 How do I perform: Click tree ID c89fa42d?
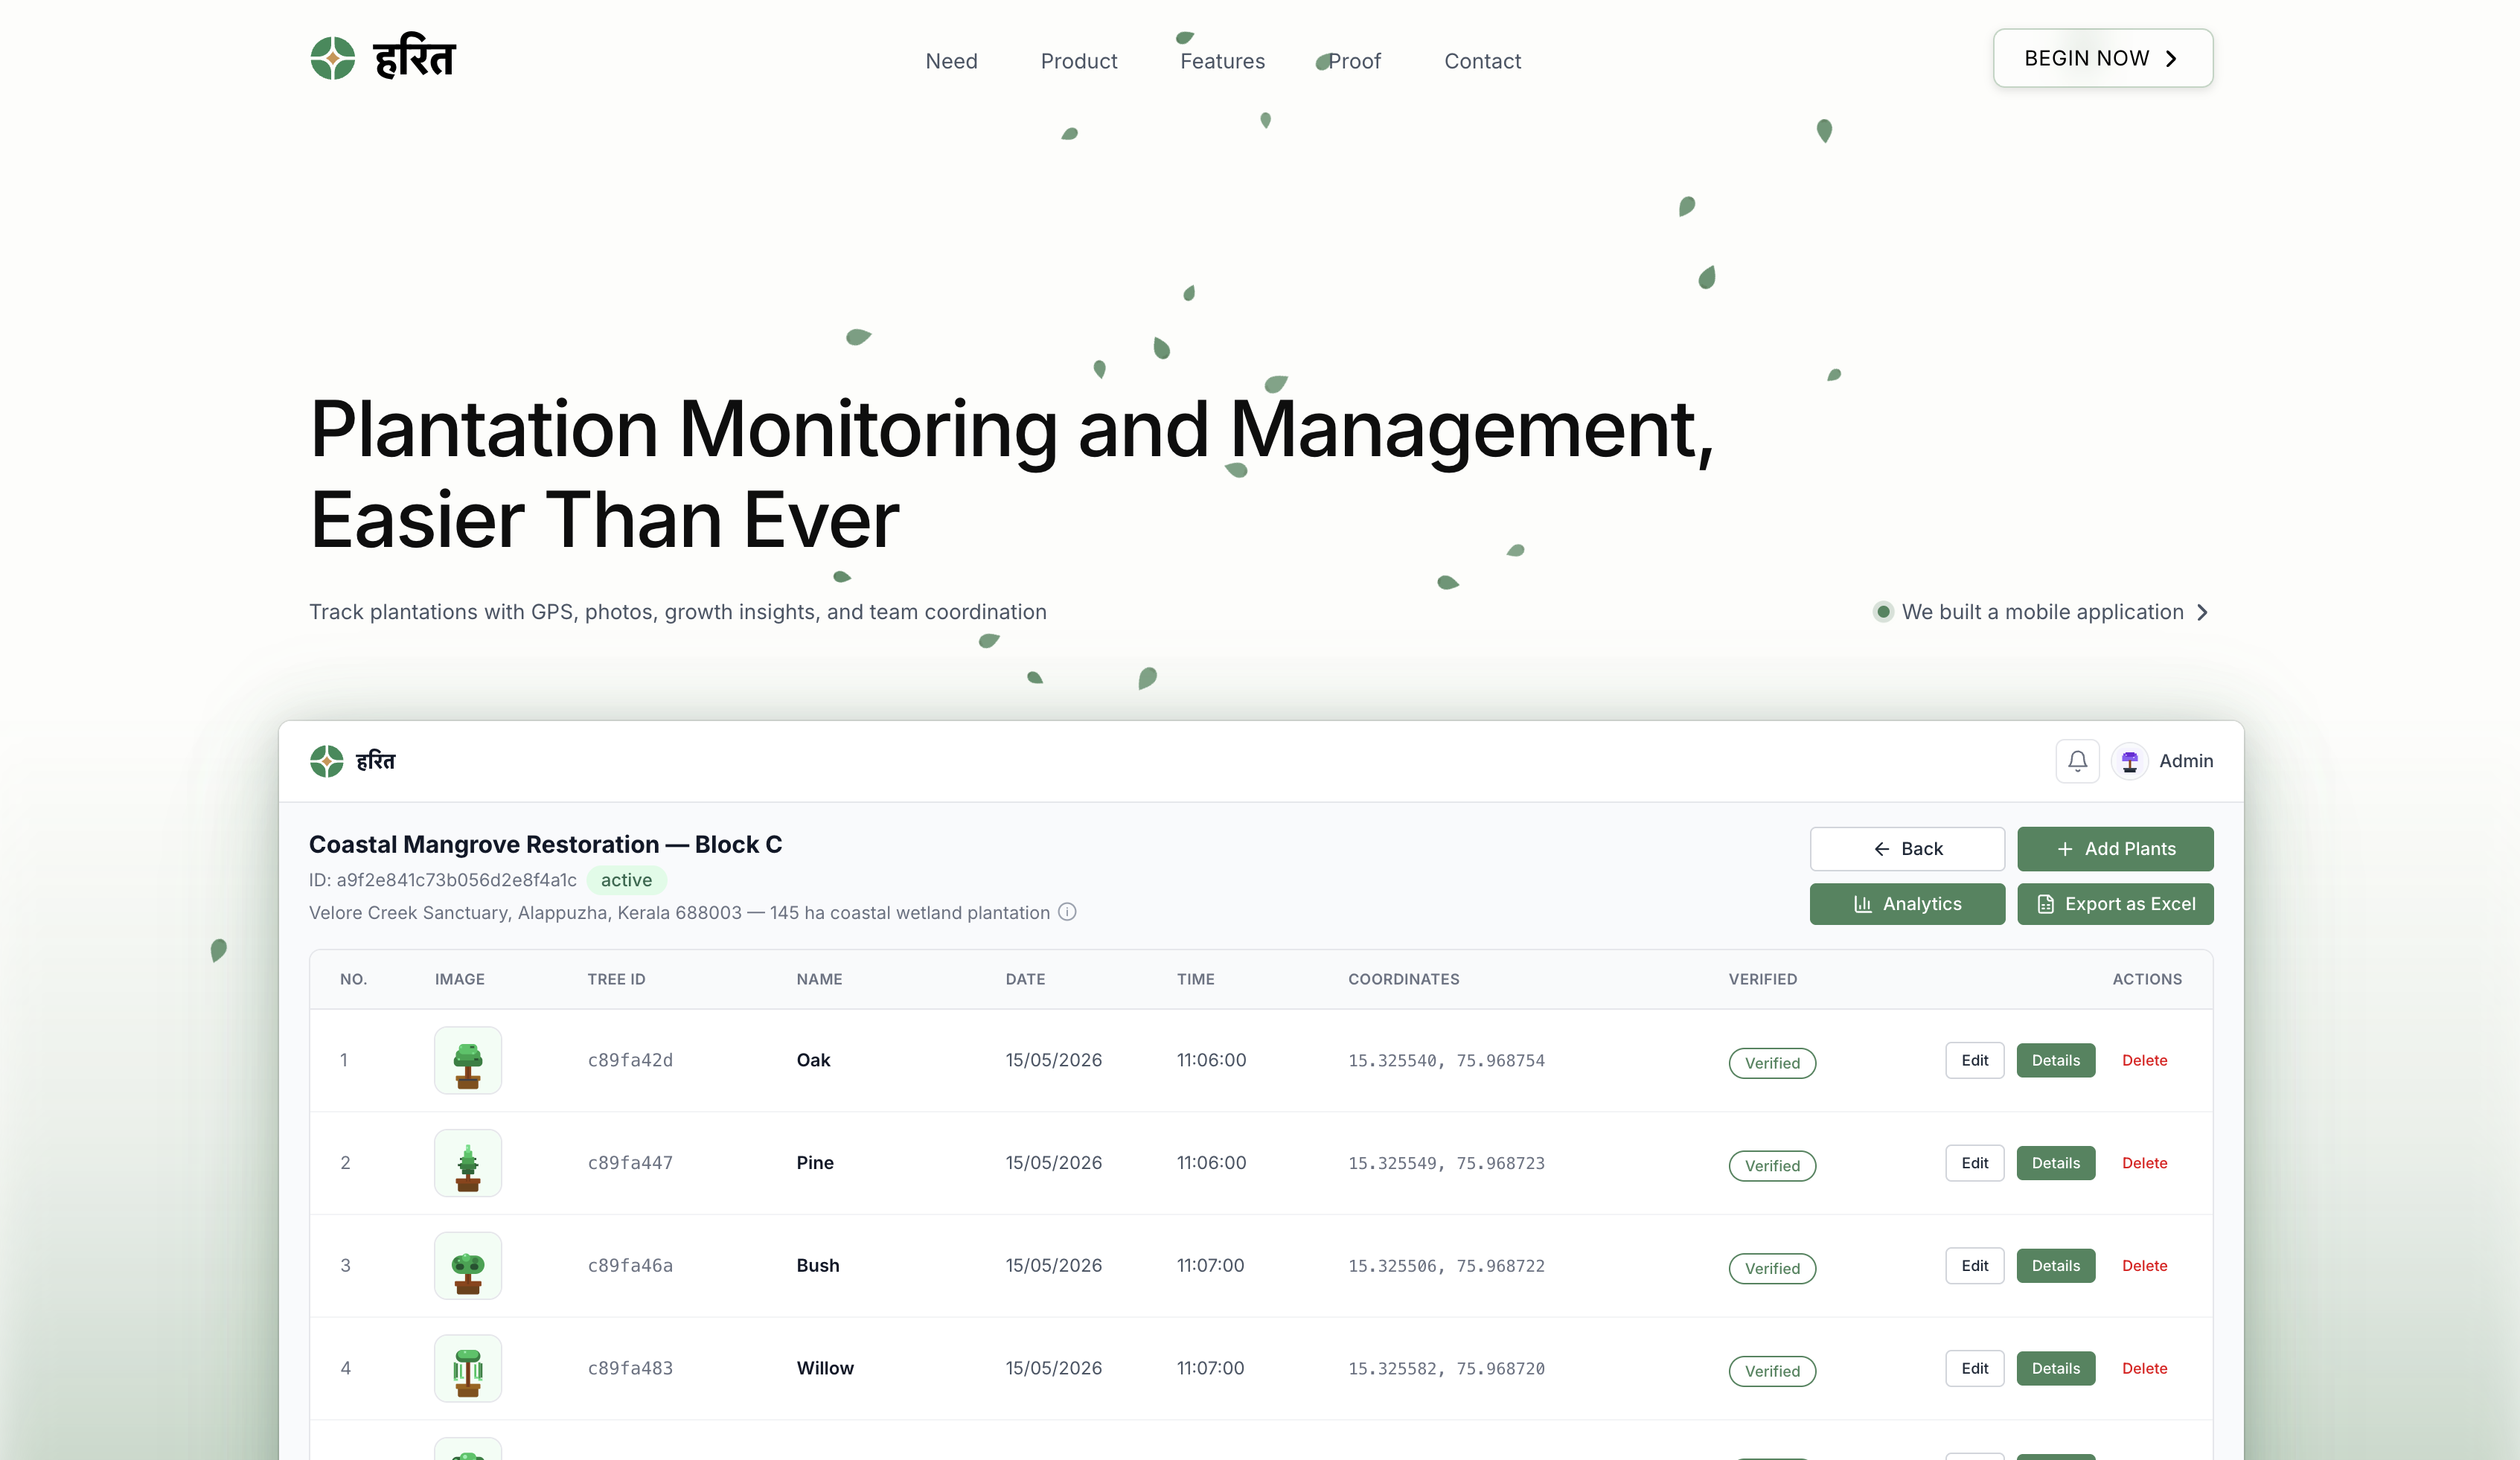click(630, 1060)
